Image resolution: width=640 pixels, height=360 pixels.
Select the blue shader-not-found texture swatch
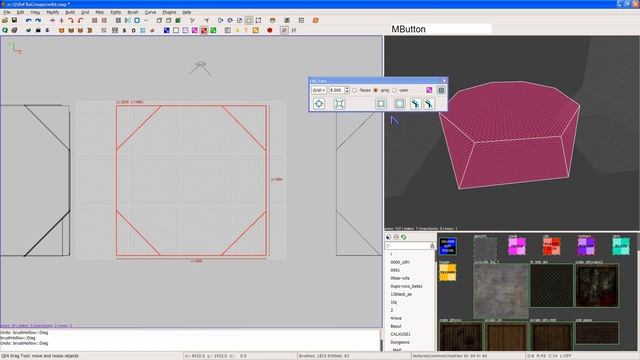pos(448,247)
